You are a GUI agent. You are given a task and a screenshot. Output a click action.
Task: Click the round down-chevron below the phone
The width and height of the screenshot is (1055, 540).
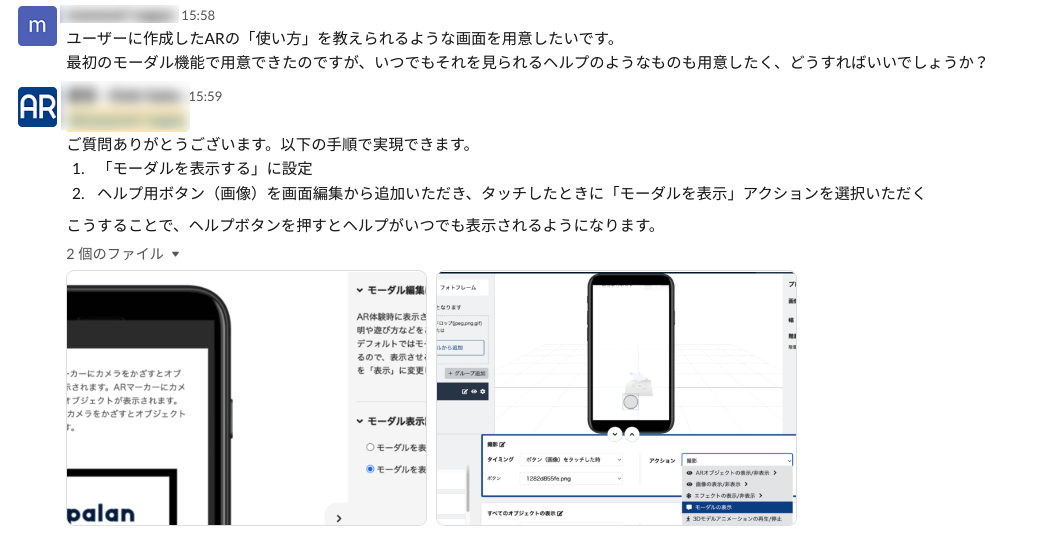[615, 434]
